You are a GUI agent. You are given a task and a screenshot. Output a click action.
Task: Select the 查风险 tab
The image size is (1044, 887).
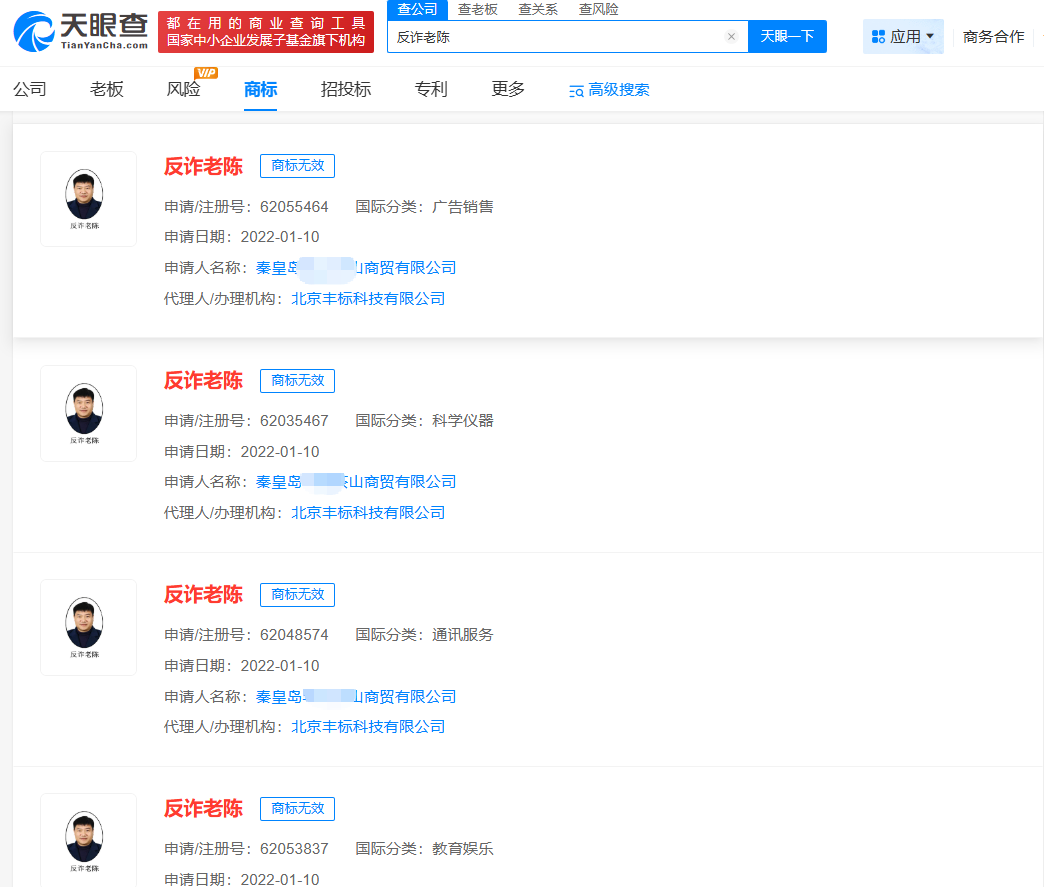point(599,8)
